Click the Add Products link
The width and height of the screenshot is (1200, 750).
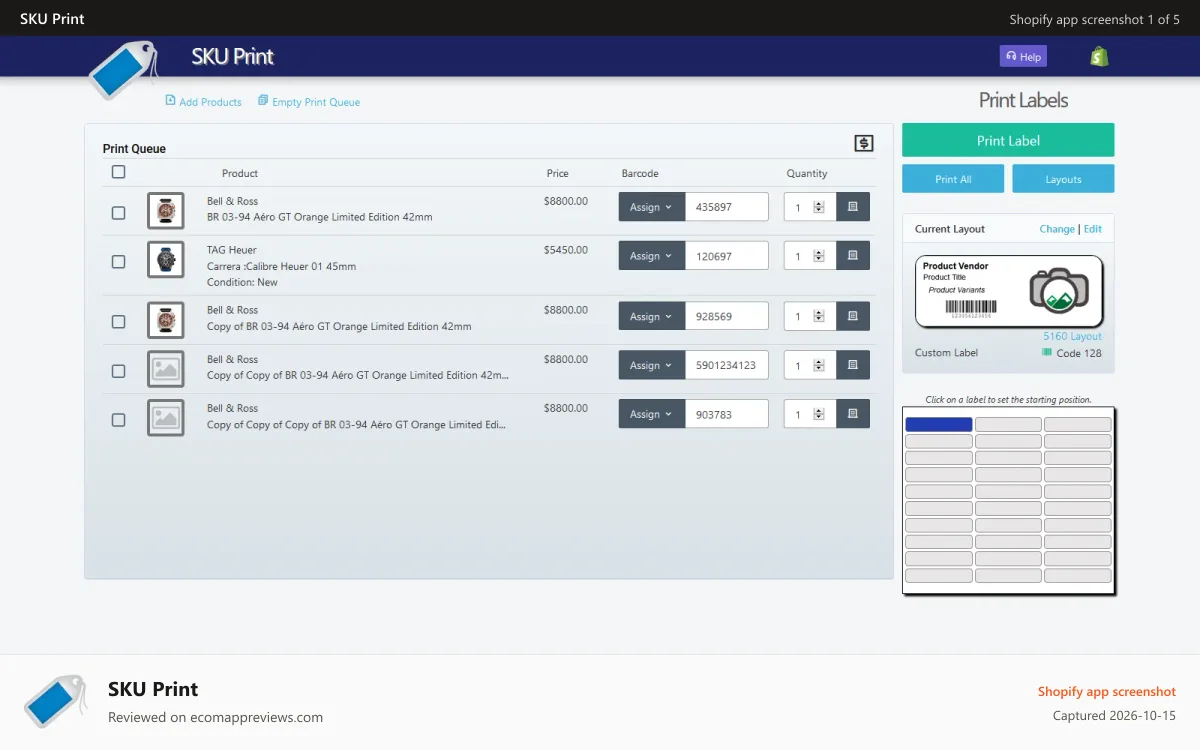point(203,102)
